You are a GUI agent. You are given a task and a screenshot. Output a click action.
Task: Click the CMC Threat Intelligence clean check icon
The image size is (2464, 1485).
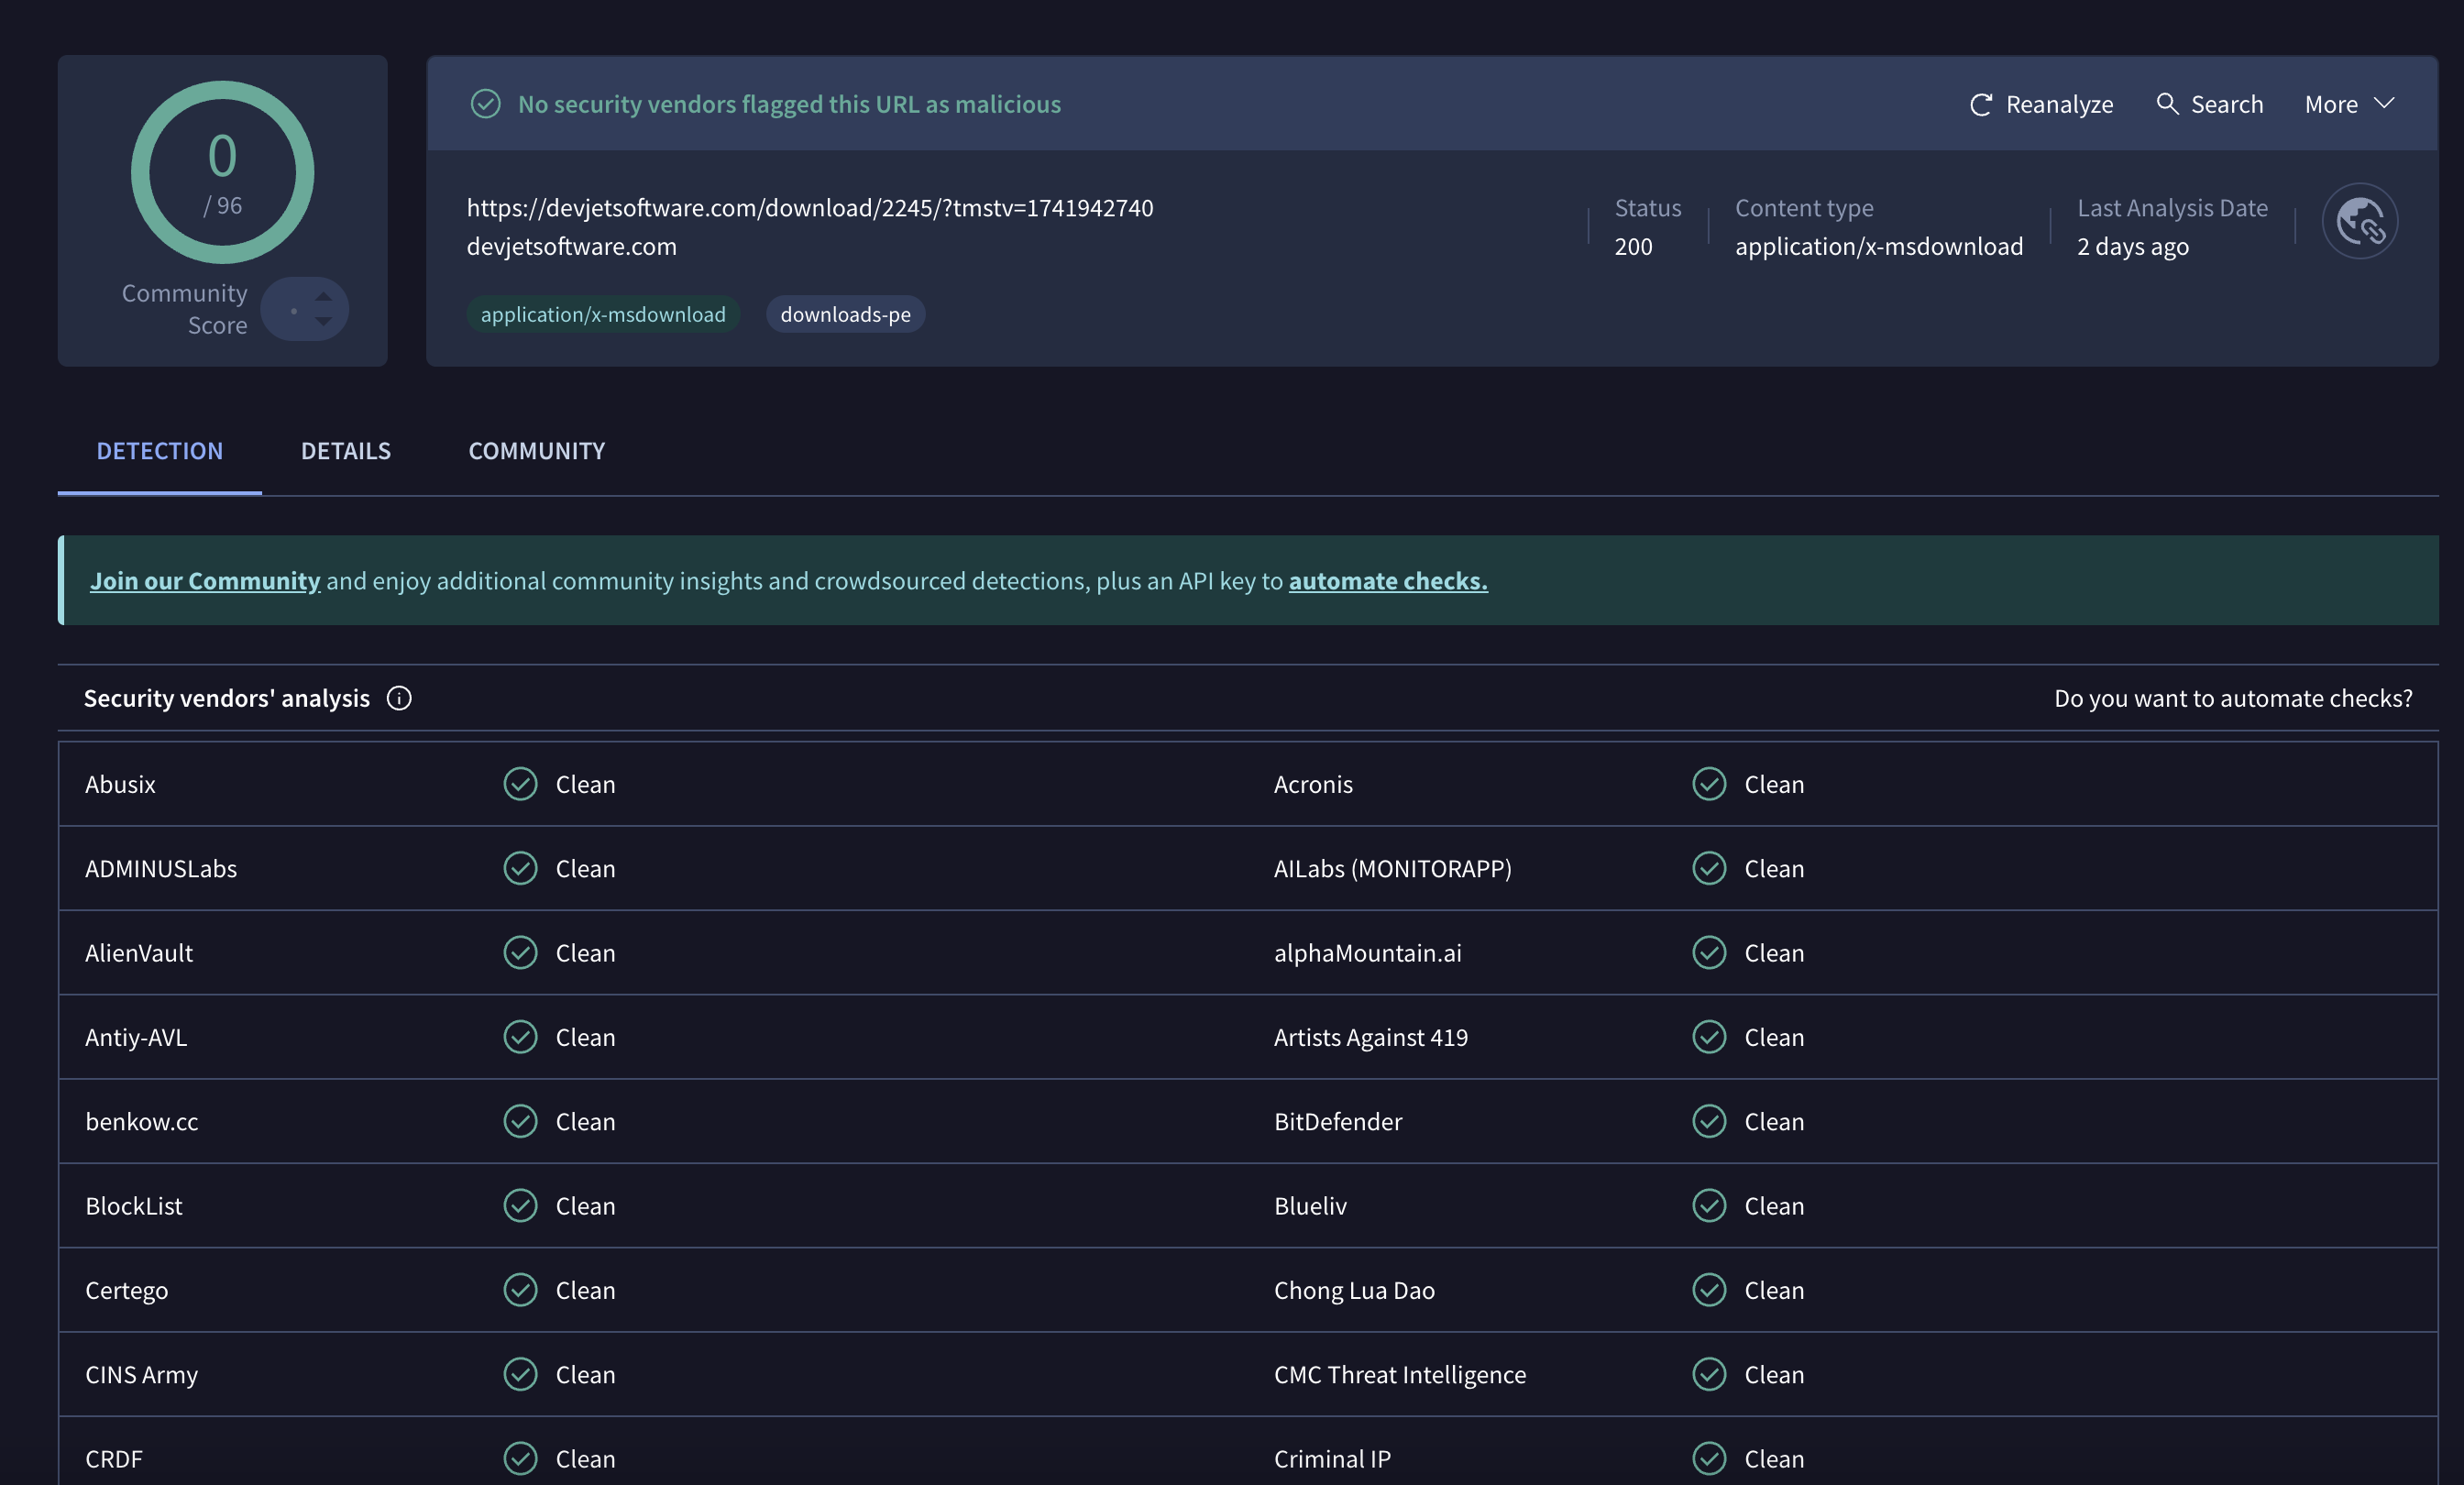1709,1374
